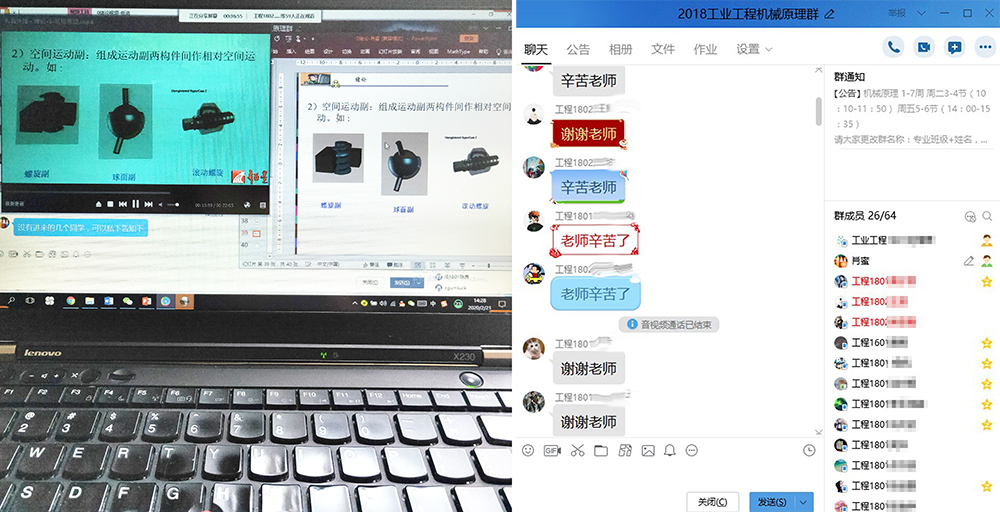Switch to the 聊天 tab

pos(536,49)
